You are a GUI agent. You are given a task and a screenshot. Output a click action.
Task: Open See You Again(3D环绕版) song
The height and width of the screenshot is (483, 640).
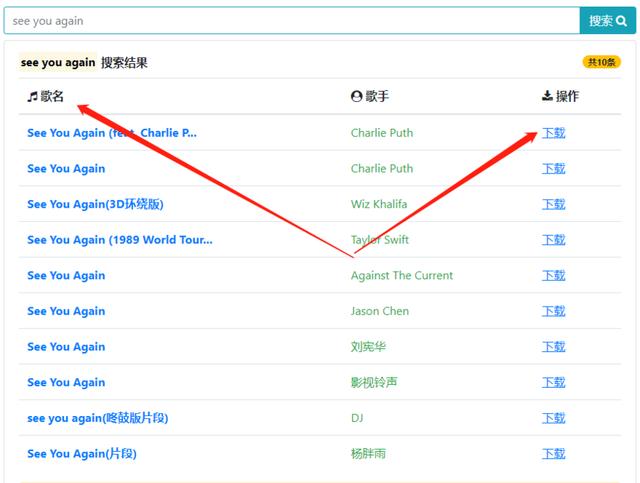[x=95, y=204]
